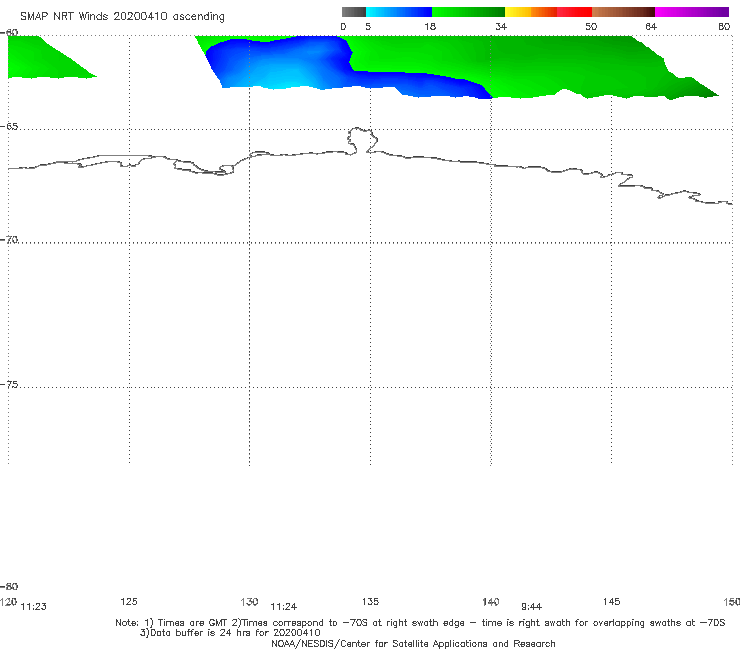Click the '-80' latitude label
740x650 pixels.
click(9, 586)
